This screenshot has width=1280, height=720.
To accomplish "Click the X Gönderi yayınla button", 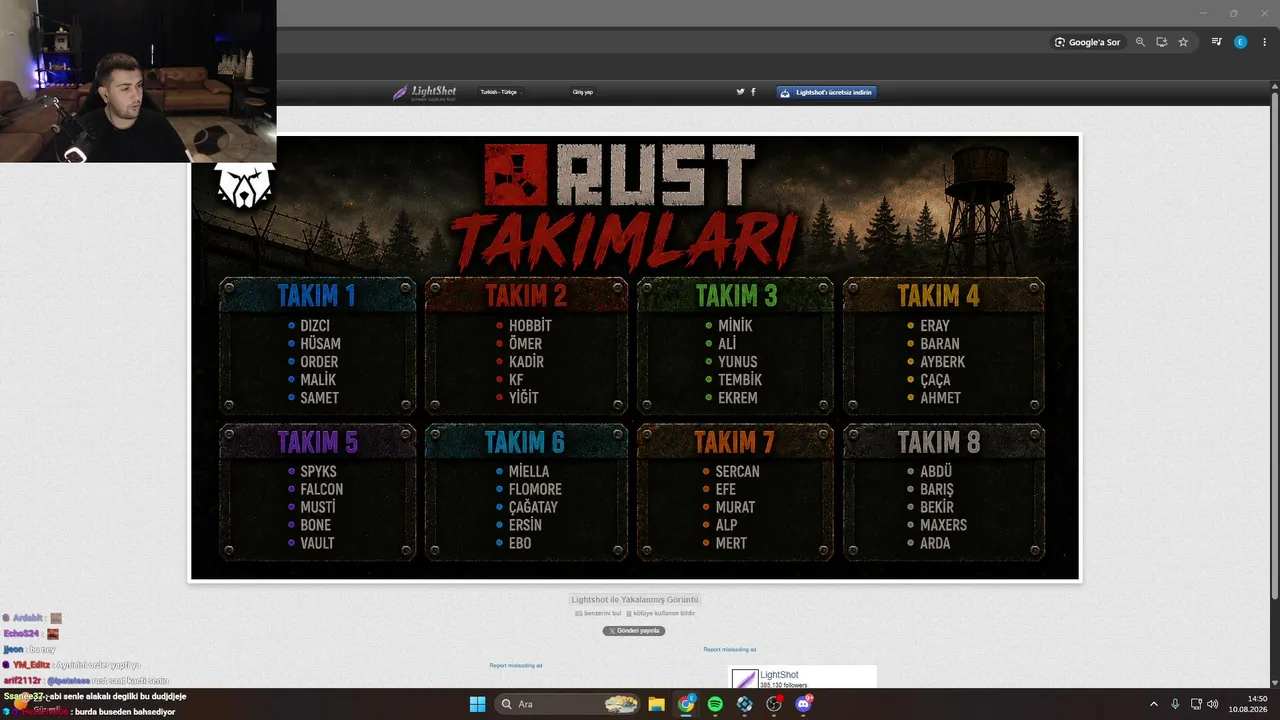I will click(634, 631).
